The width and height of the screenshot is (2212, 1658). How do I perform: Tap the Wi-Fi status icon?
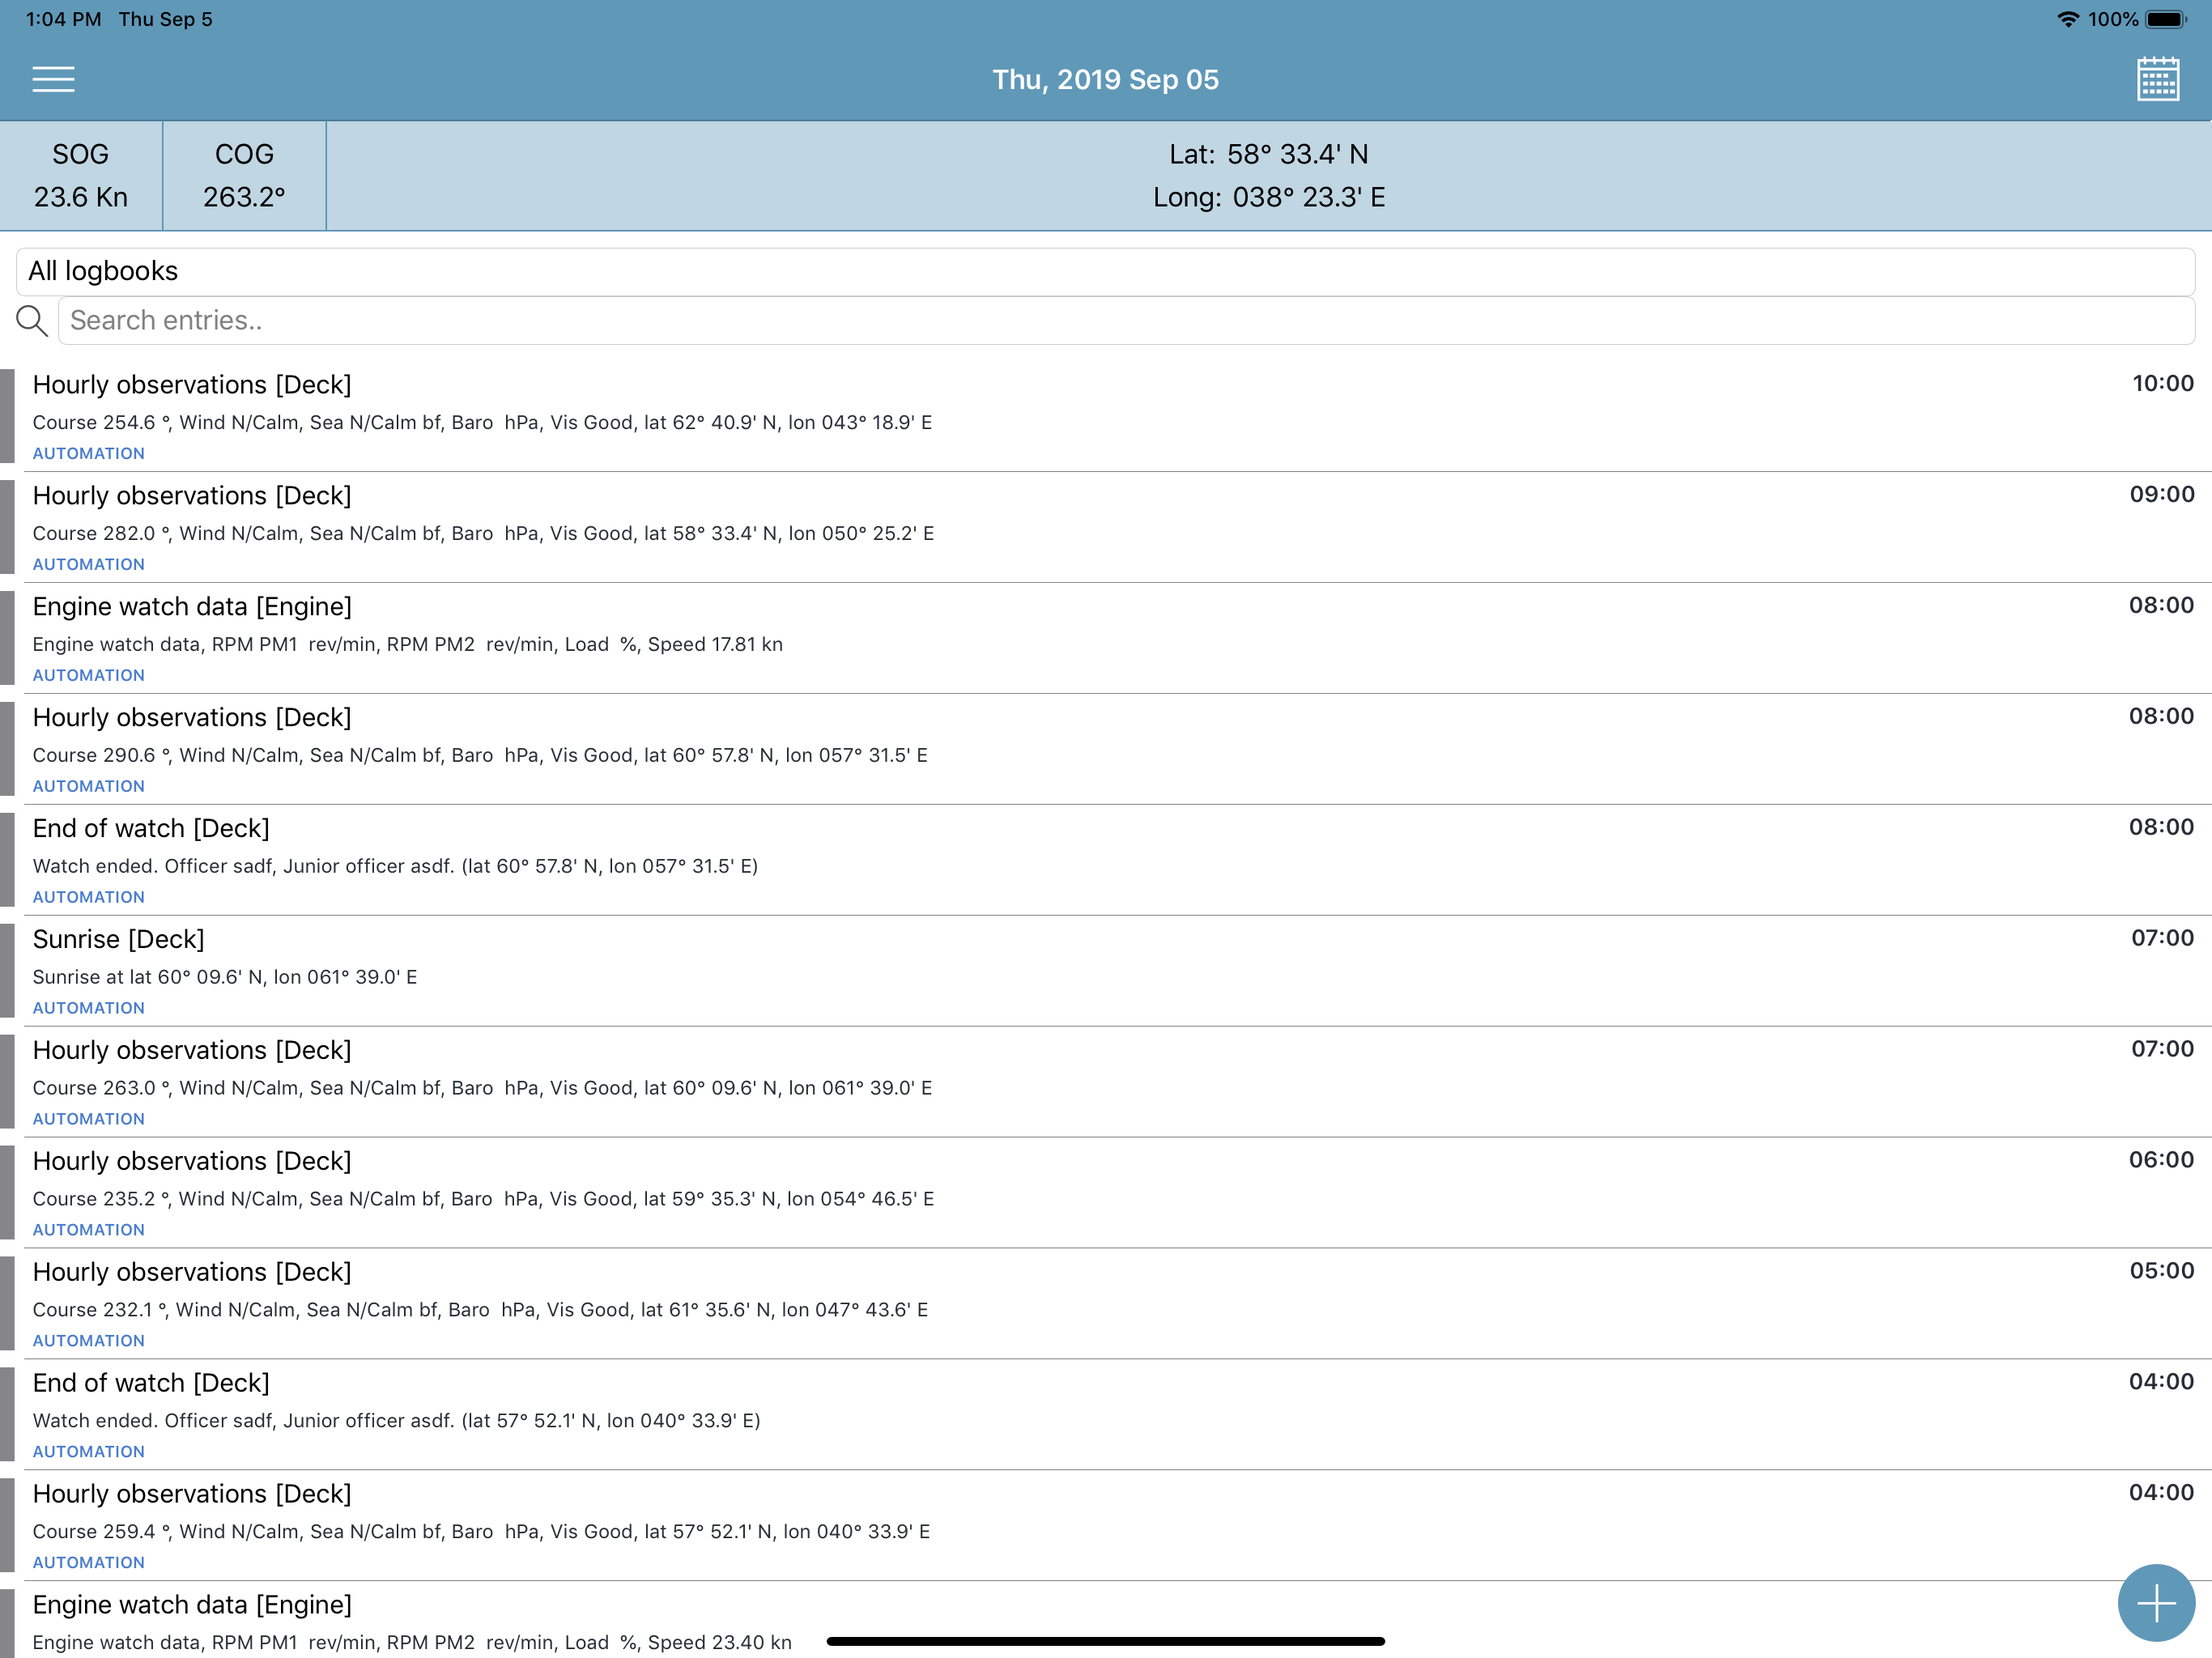click(2067, 19)
